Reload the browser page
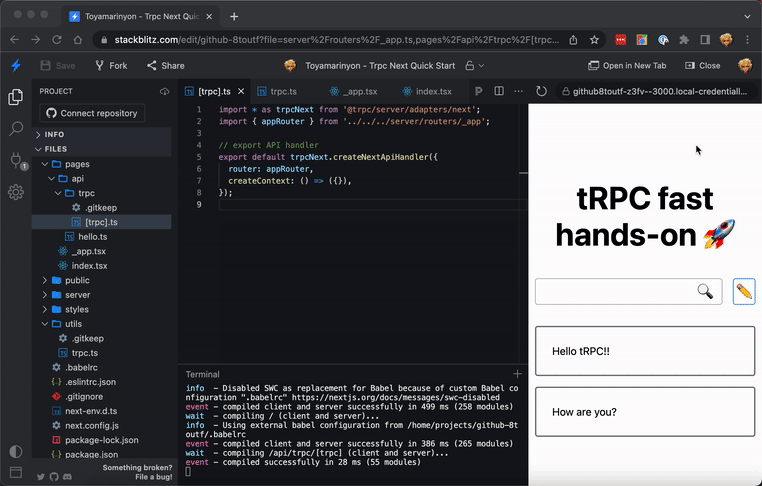This screenshot has height=486, width=762. click(x=57, y=40)
